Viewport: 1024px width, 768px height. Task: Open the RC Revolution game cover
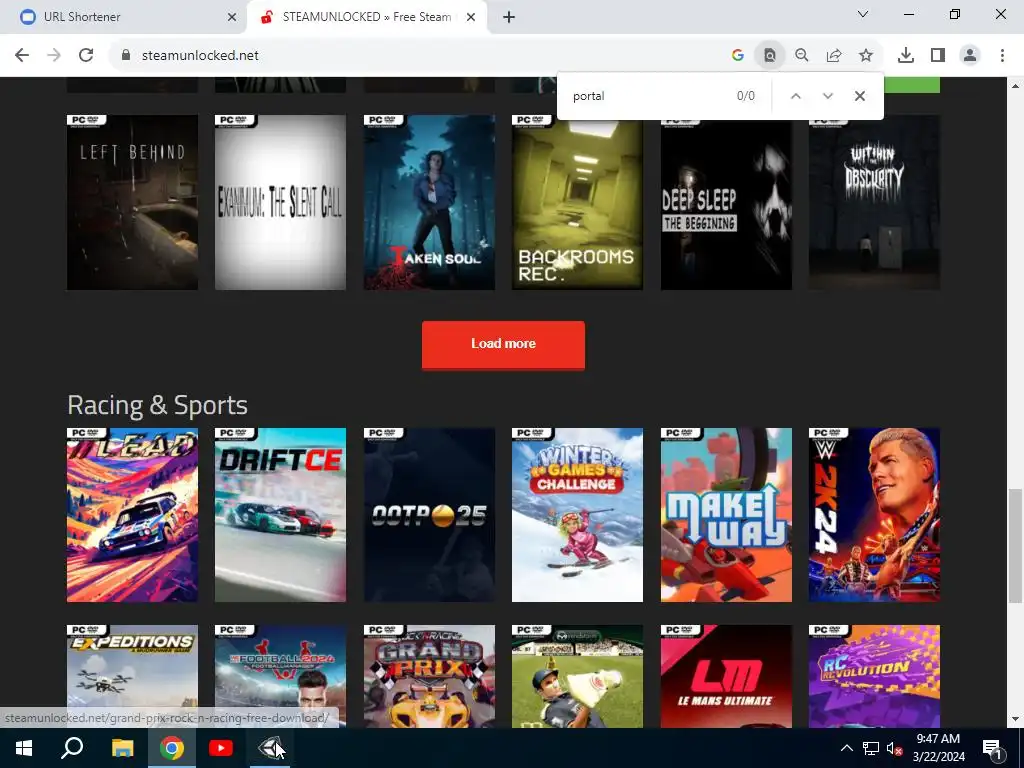point(874,677)
